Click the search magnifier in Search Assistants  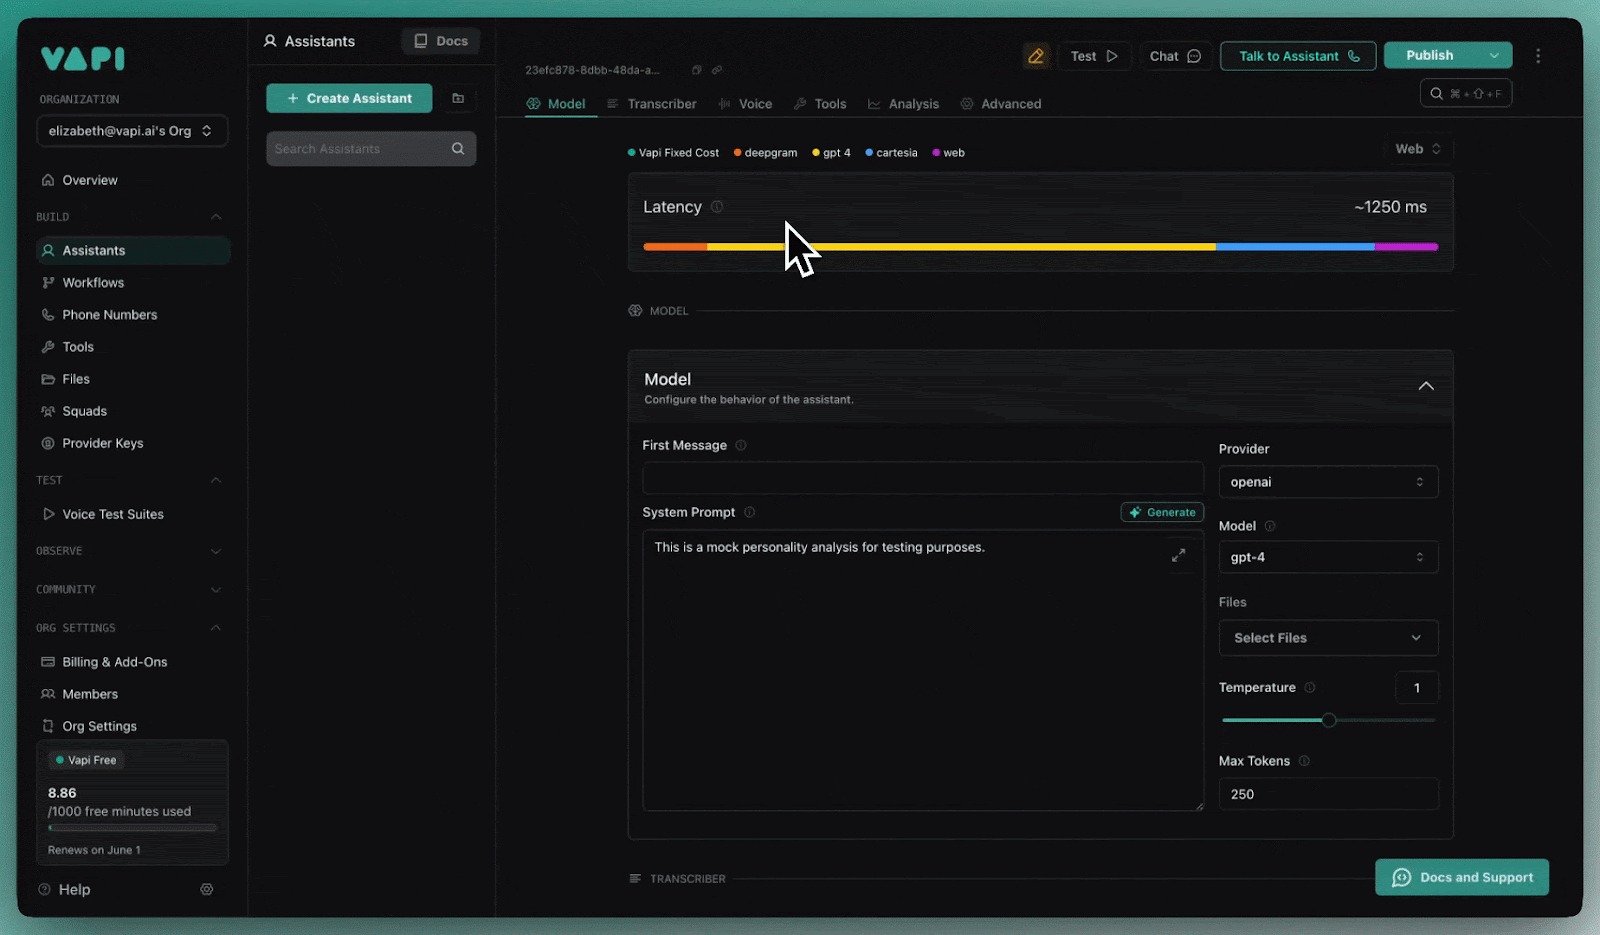tap(458, 149)
